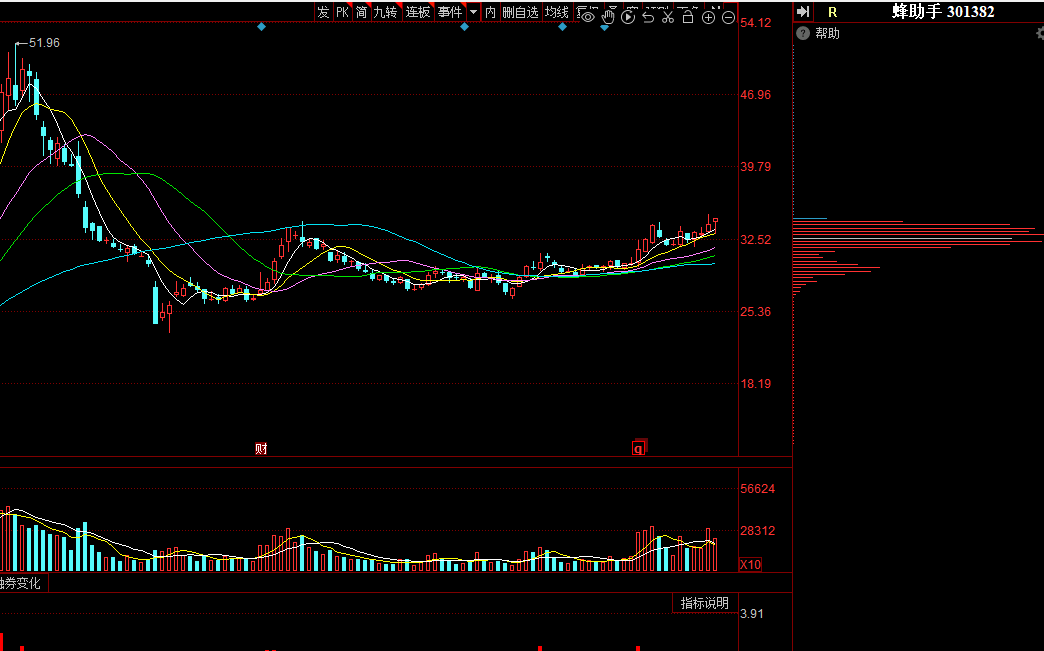Click the 39.79 price axis label
Image resolution: width=1044 pixels, height=651 pixels.
tap(756, 166)
